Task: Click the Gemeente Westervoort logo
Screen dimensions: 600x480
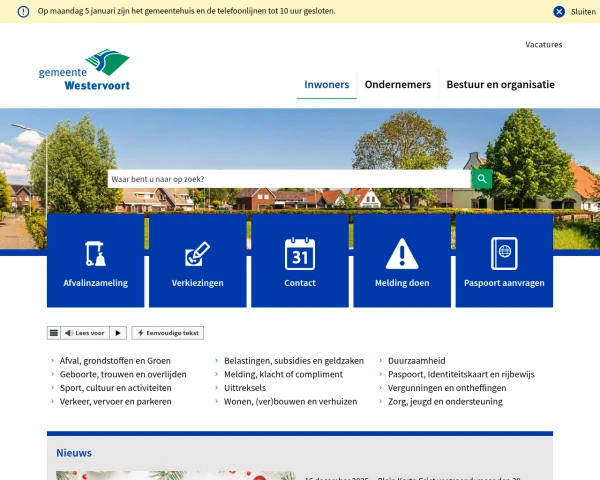Action: click(84, 70)
